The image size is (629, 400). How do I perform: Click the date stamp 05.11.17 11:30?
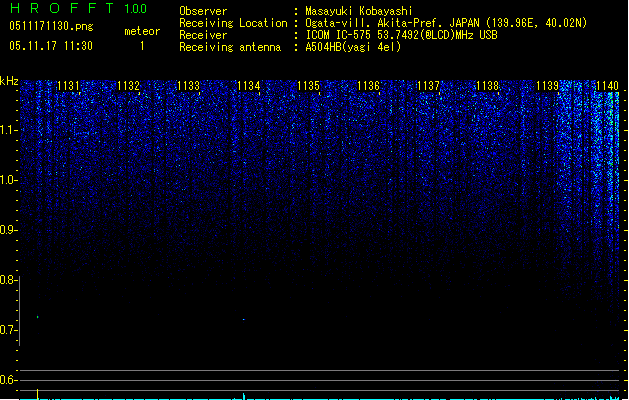coord(51,46)
